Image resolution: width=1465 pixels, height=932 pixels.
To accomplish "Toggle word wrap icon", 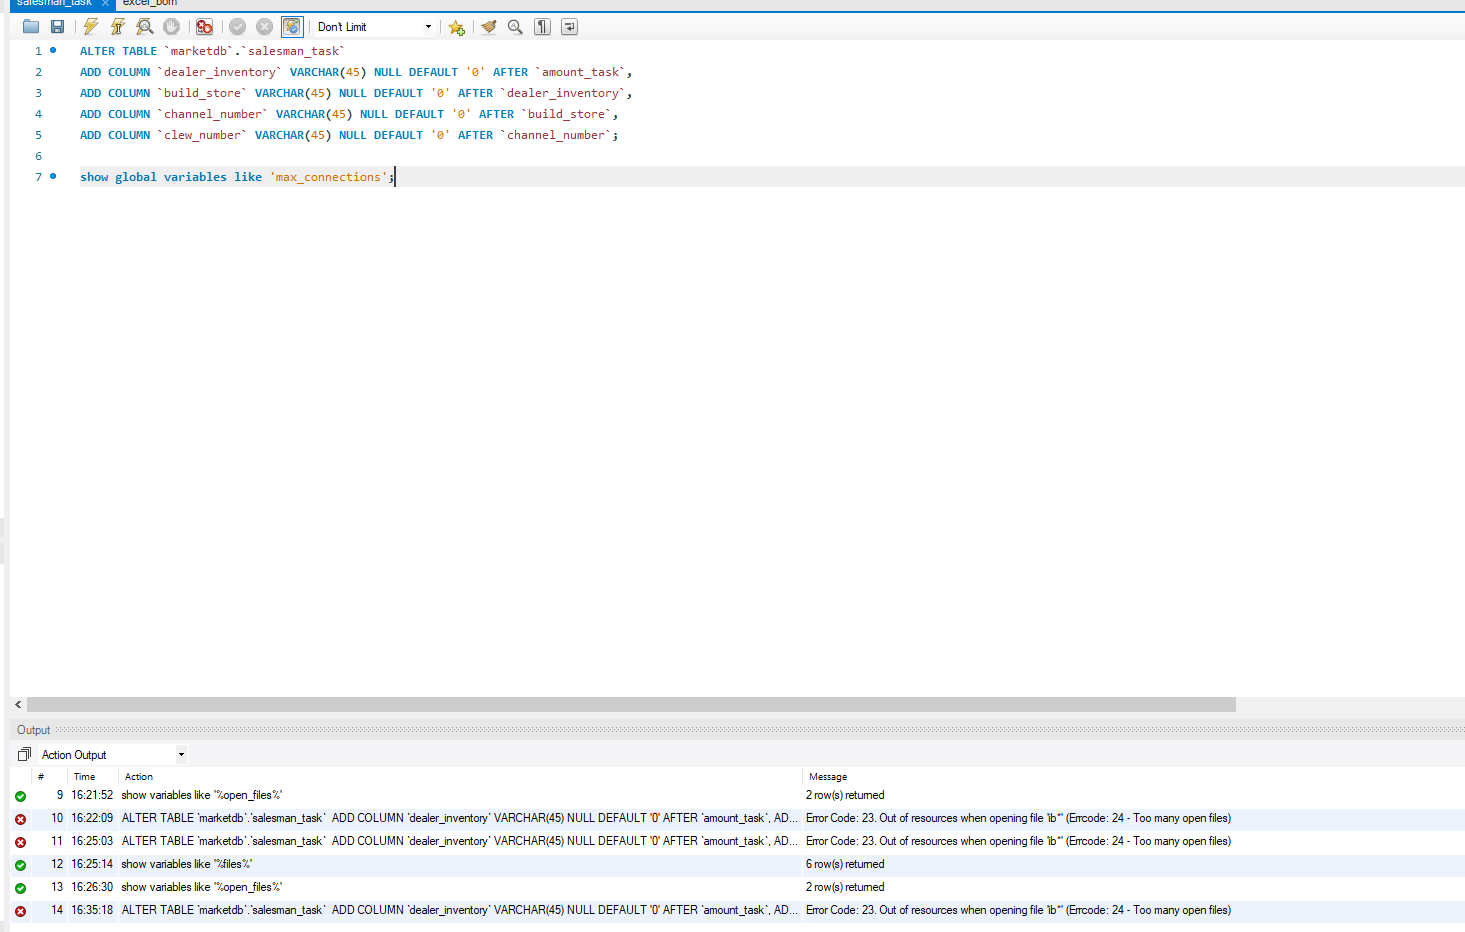I will point(569,27).
